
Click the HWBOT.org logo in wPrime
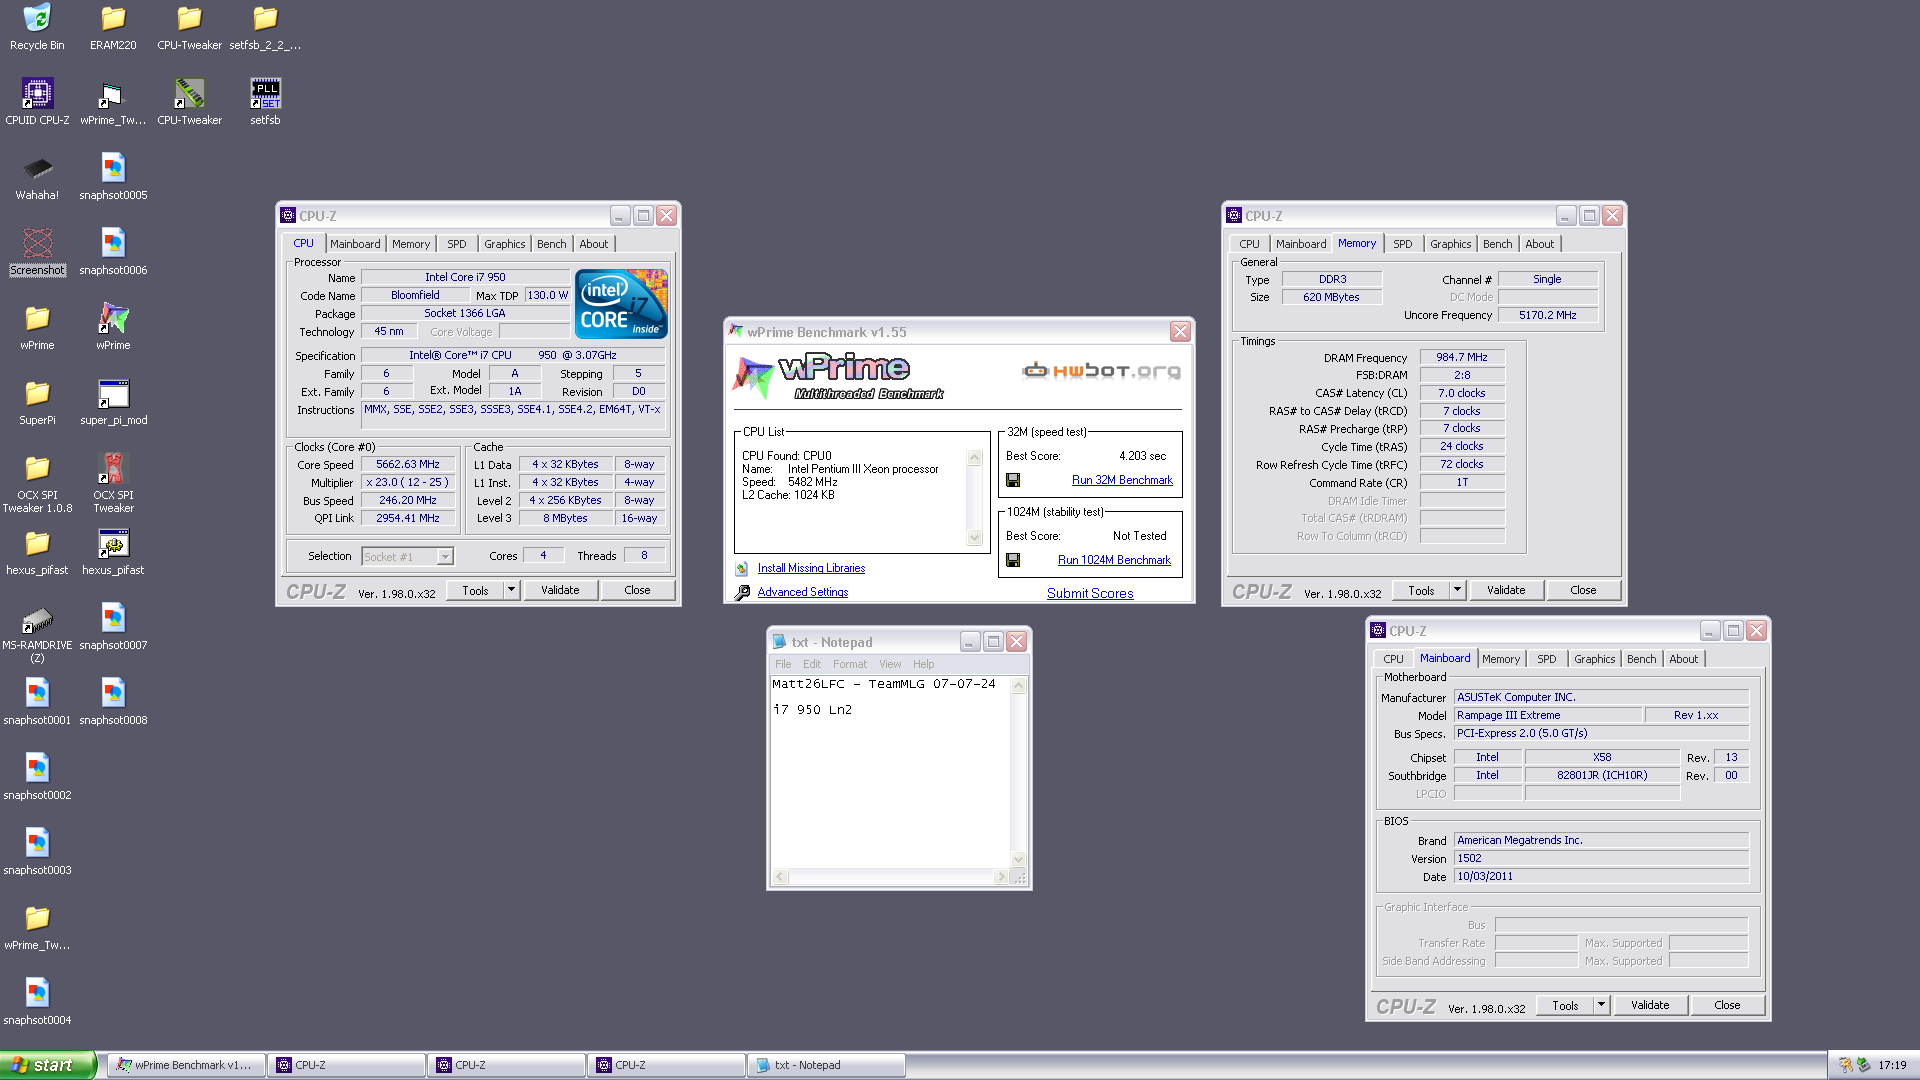click(1101, 371)
